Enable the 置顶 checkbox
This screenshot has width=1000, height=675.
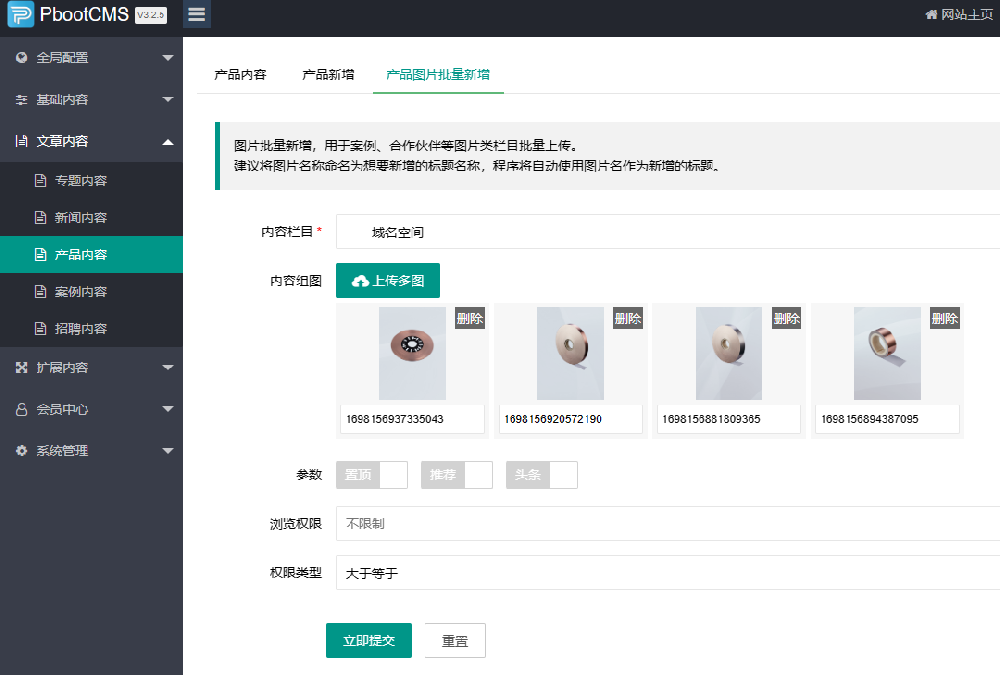pyautogui.click(x=396, y=475)
